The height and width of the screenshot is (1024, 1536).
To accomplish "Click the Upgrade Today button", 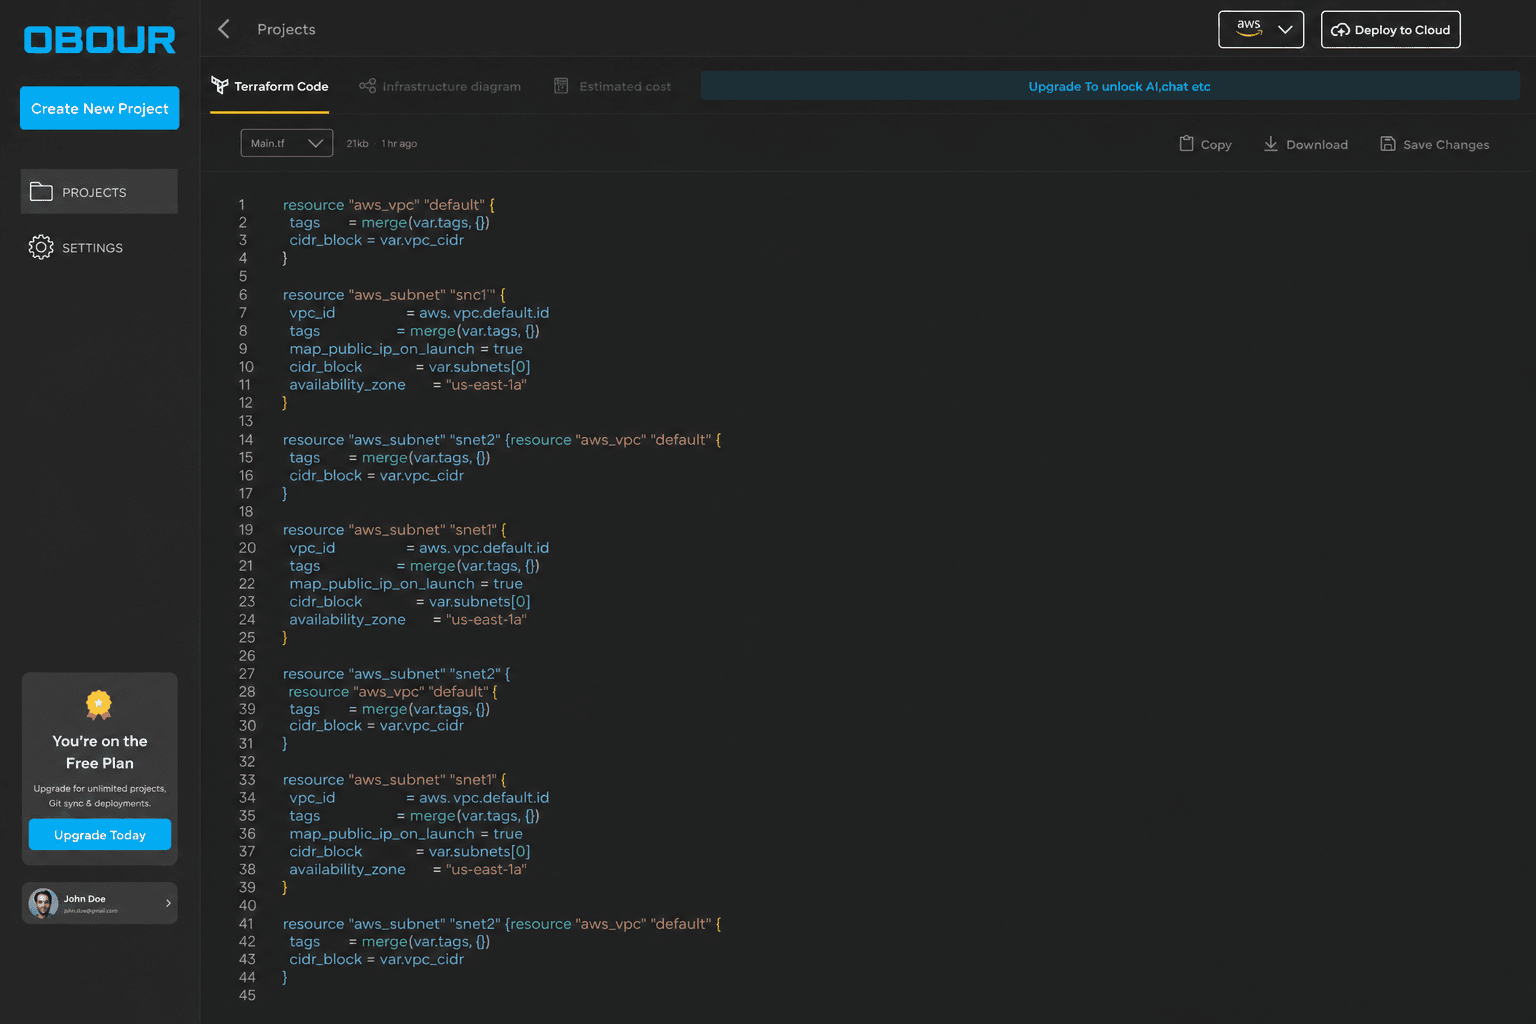I will point(100,834).
